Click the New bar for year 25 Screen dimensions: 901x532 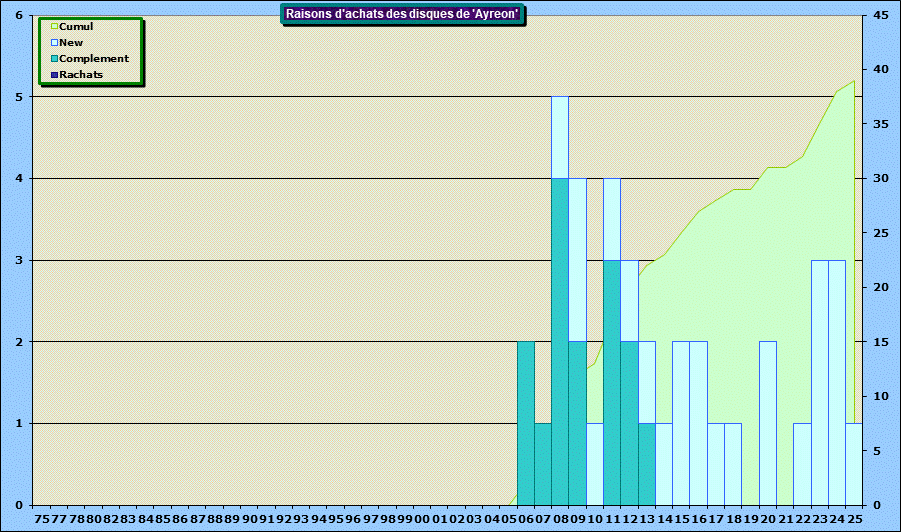tap(854, 463)
